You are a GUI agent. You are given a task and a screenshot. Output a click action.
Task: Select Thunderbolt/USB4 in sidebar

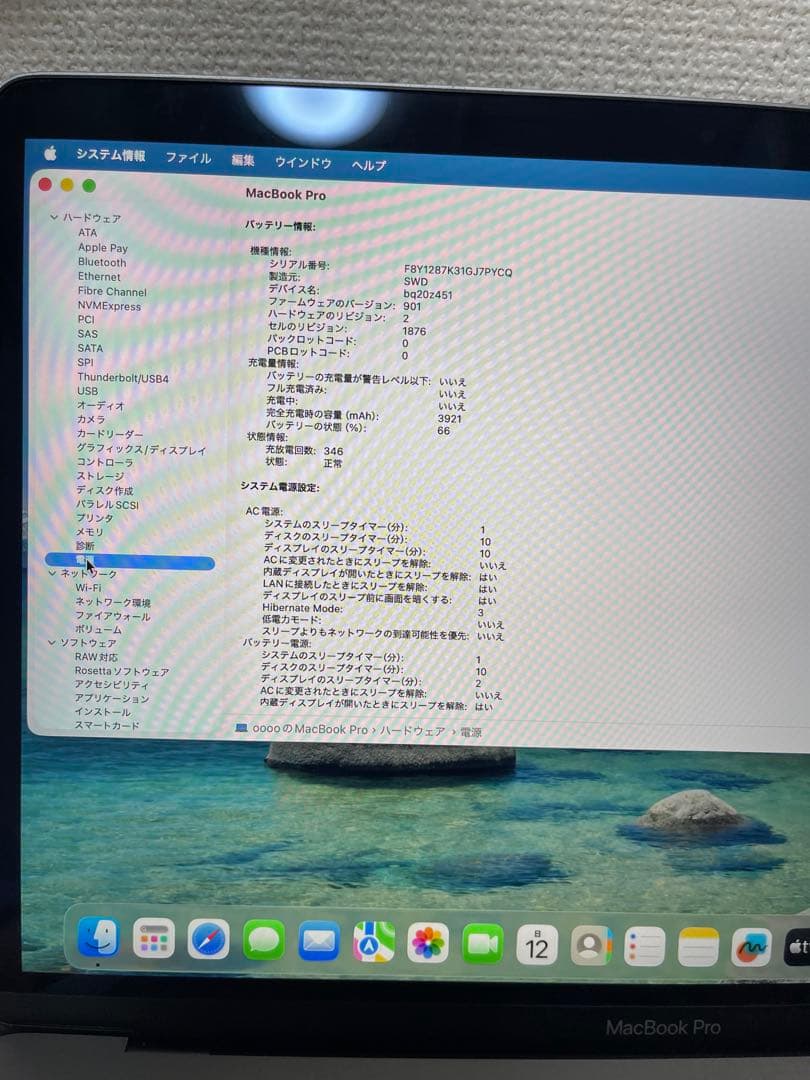(x=123, y=377)
